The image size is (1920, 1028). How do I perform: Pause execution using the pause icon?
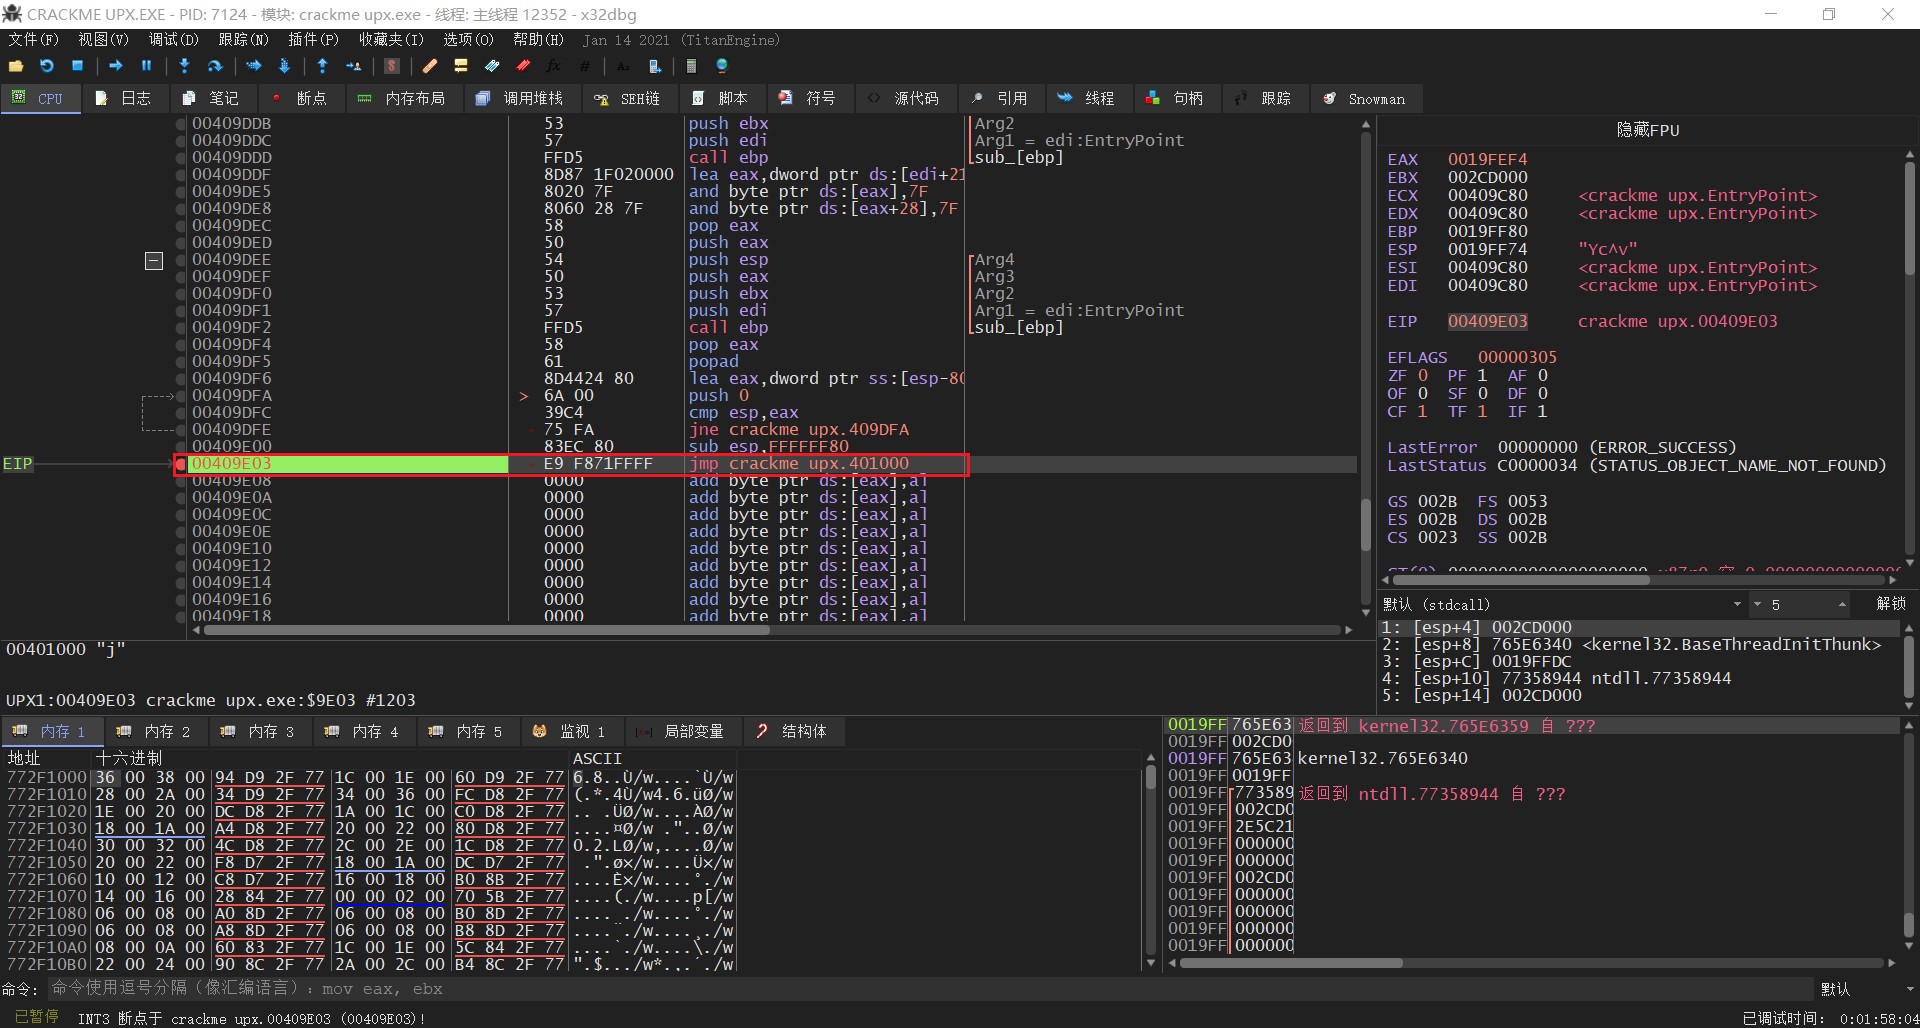pyautogui.click(x=147, y=66)
